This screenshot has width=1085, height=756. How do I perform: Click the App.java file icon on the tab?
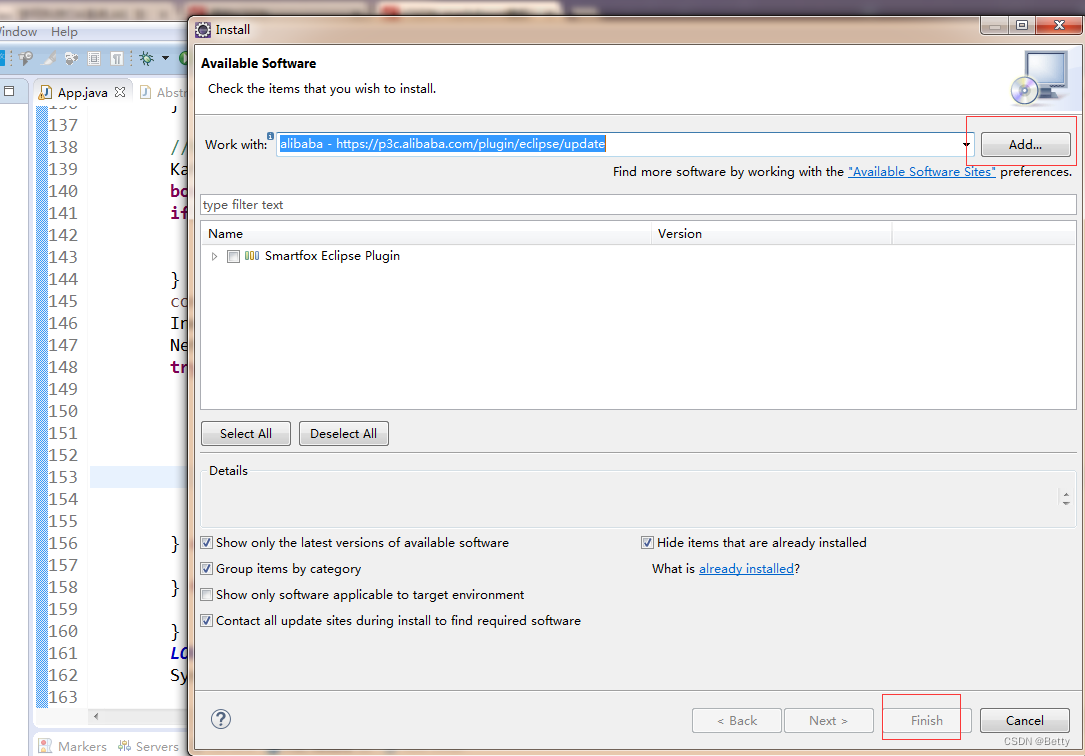pos(46,92)
